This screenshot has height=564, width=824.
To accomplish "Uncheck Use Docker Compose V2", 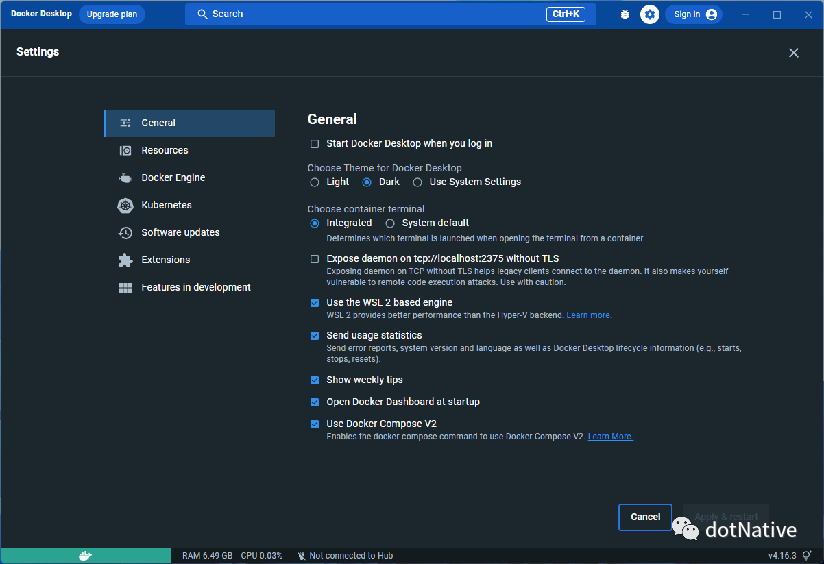I will point(315,424).
